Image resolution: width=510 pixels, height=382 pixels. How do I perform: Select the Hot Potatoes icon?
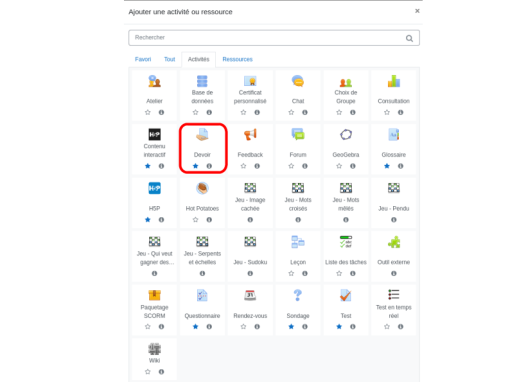click(202, 188)
